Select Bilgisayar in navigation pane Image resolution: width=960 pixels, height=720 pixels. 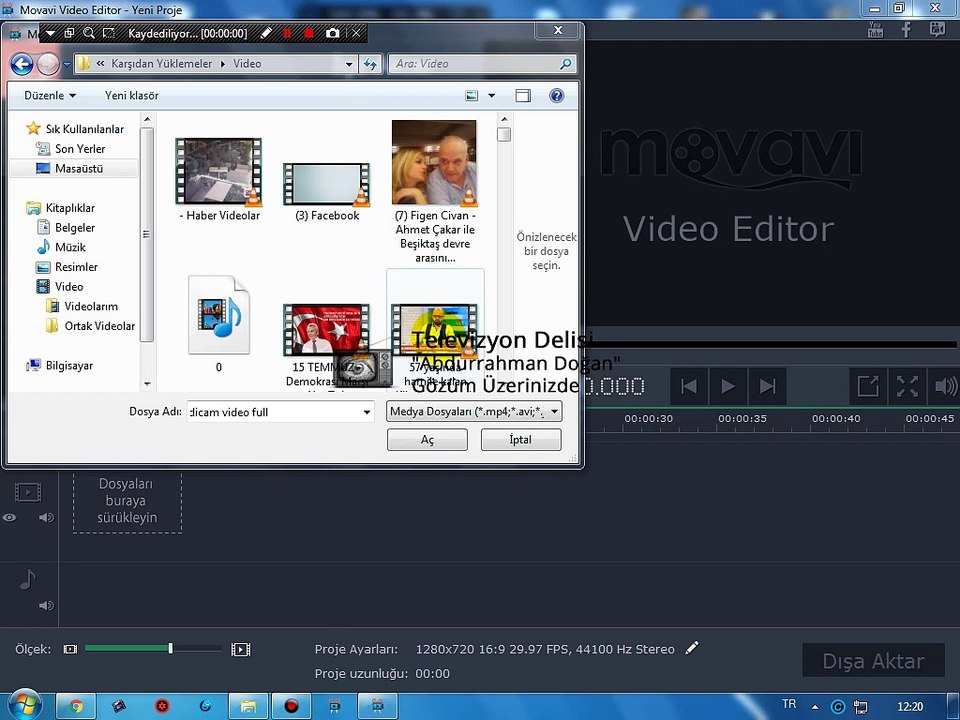tap(69, 366)
